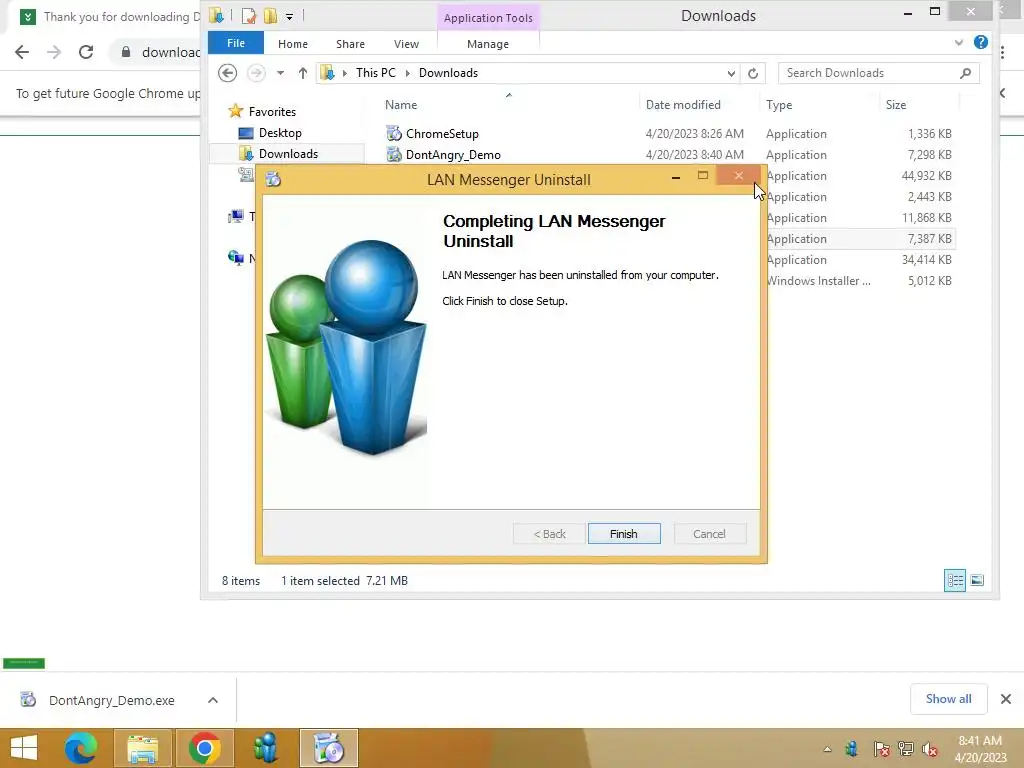The image size is (1024, 768).
Task: Sort files by Type column
Action: pyautogui.click(x=778, y=104)
